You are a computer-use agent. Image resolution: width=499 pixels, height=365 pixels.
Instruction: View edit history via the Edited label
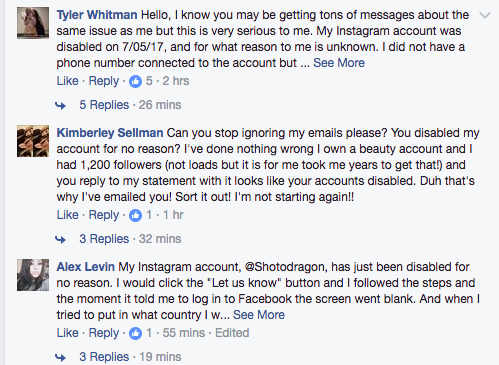[x=232, y=333]
